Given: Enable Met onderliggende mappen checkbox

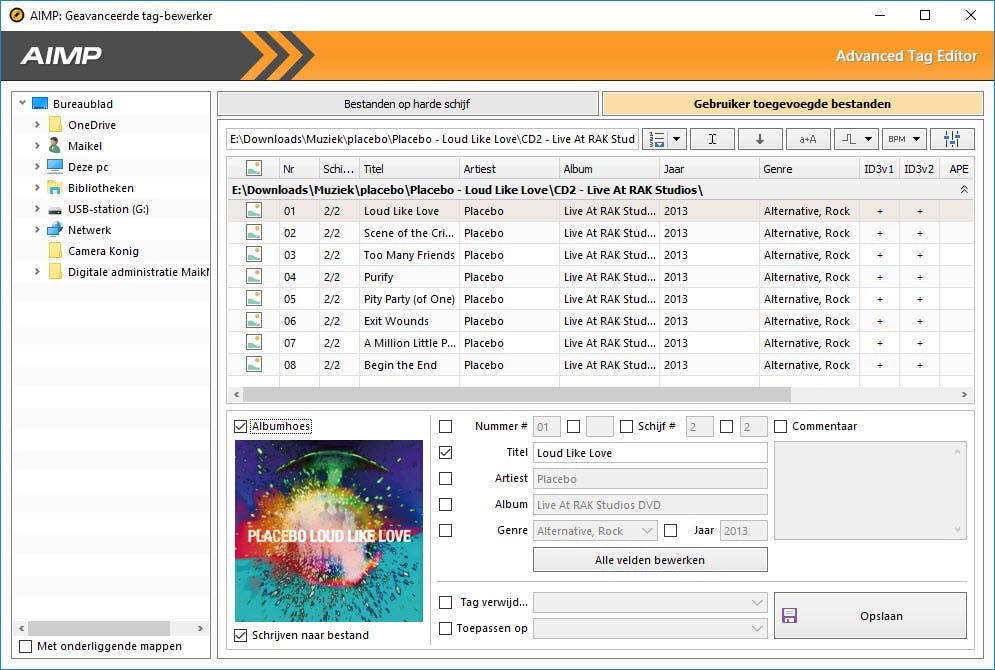Looking at the screenshot, I should [25, 647].
